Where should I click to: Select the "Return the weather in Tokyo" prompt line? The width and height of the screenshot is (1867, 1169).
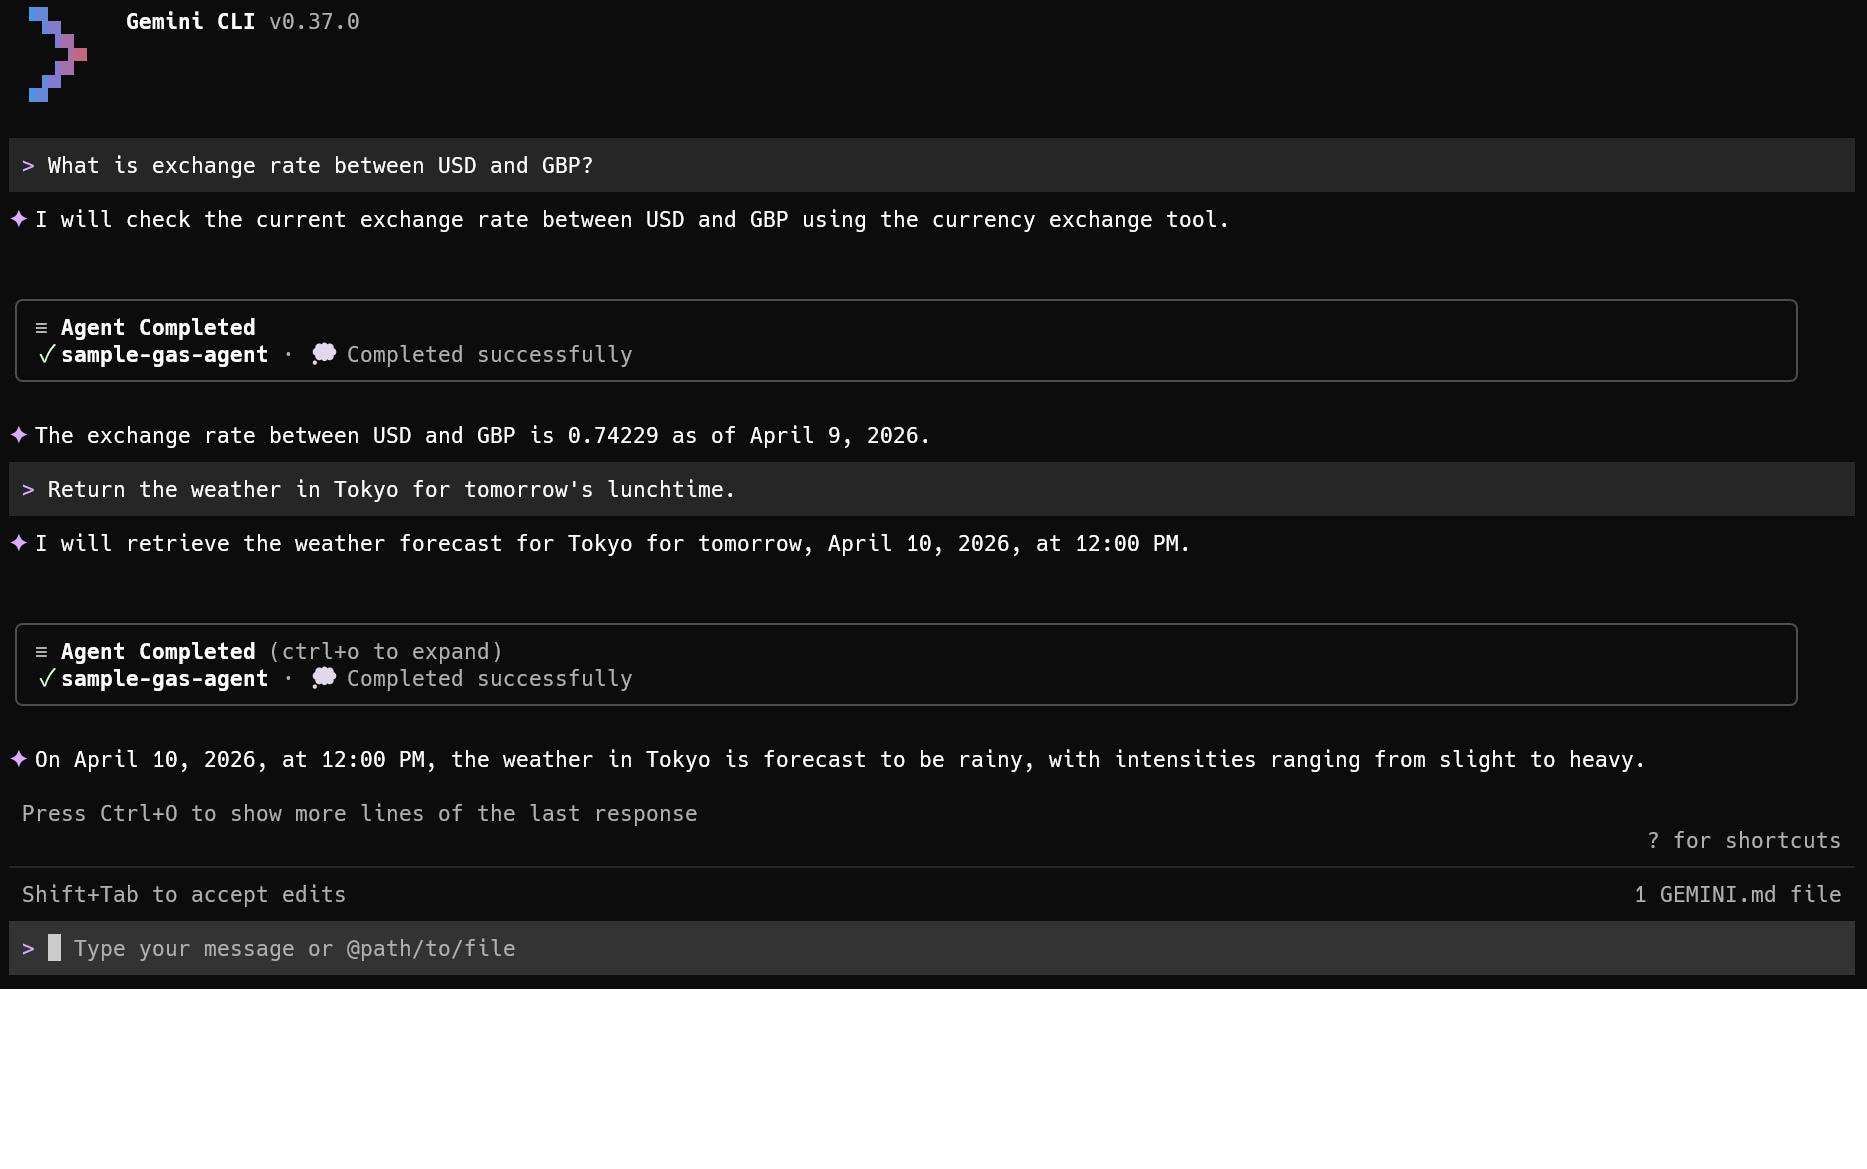click(391, 490)
